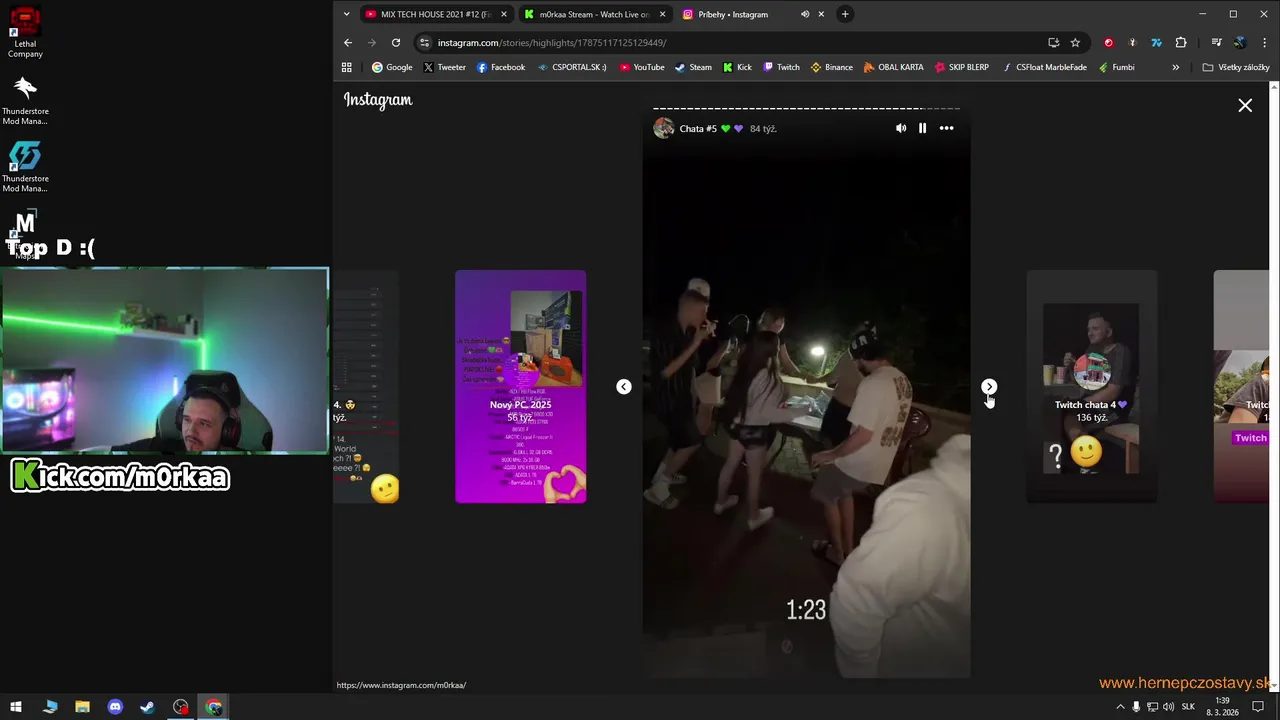Bookmark this page with the star
Viewport: 1280px width, 720px height.
point(1075,42)
